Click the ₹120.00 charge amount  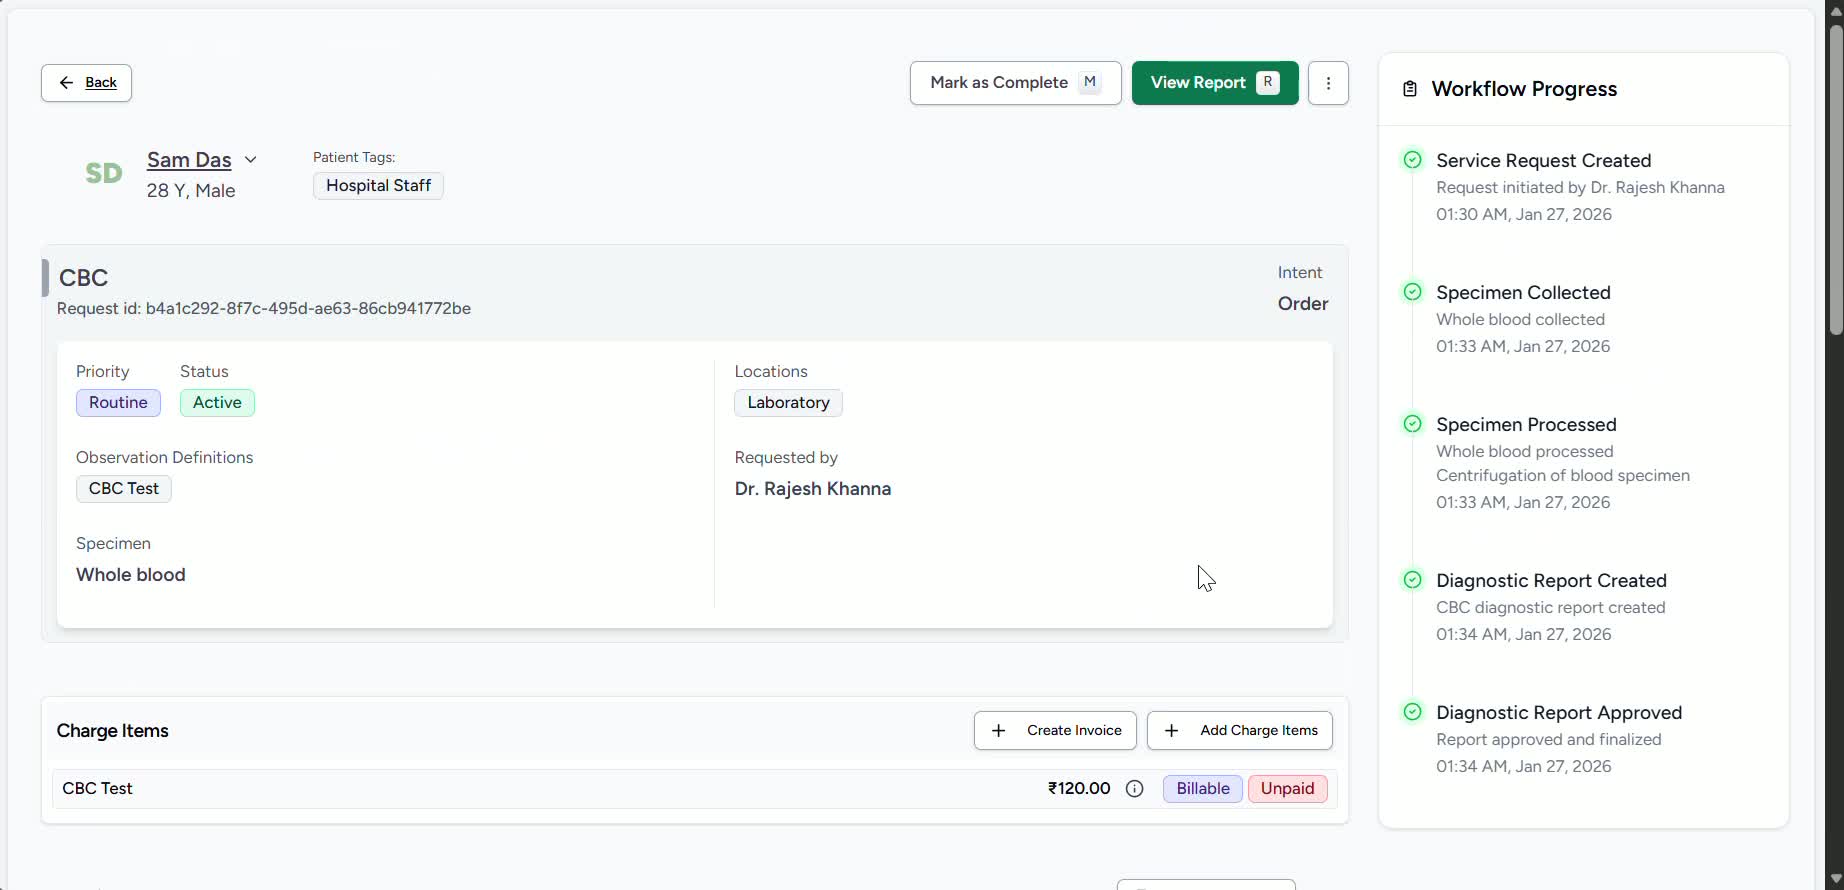pyautogui.click(x=1079, y=789)
